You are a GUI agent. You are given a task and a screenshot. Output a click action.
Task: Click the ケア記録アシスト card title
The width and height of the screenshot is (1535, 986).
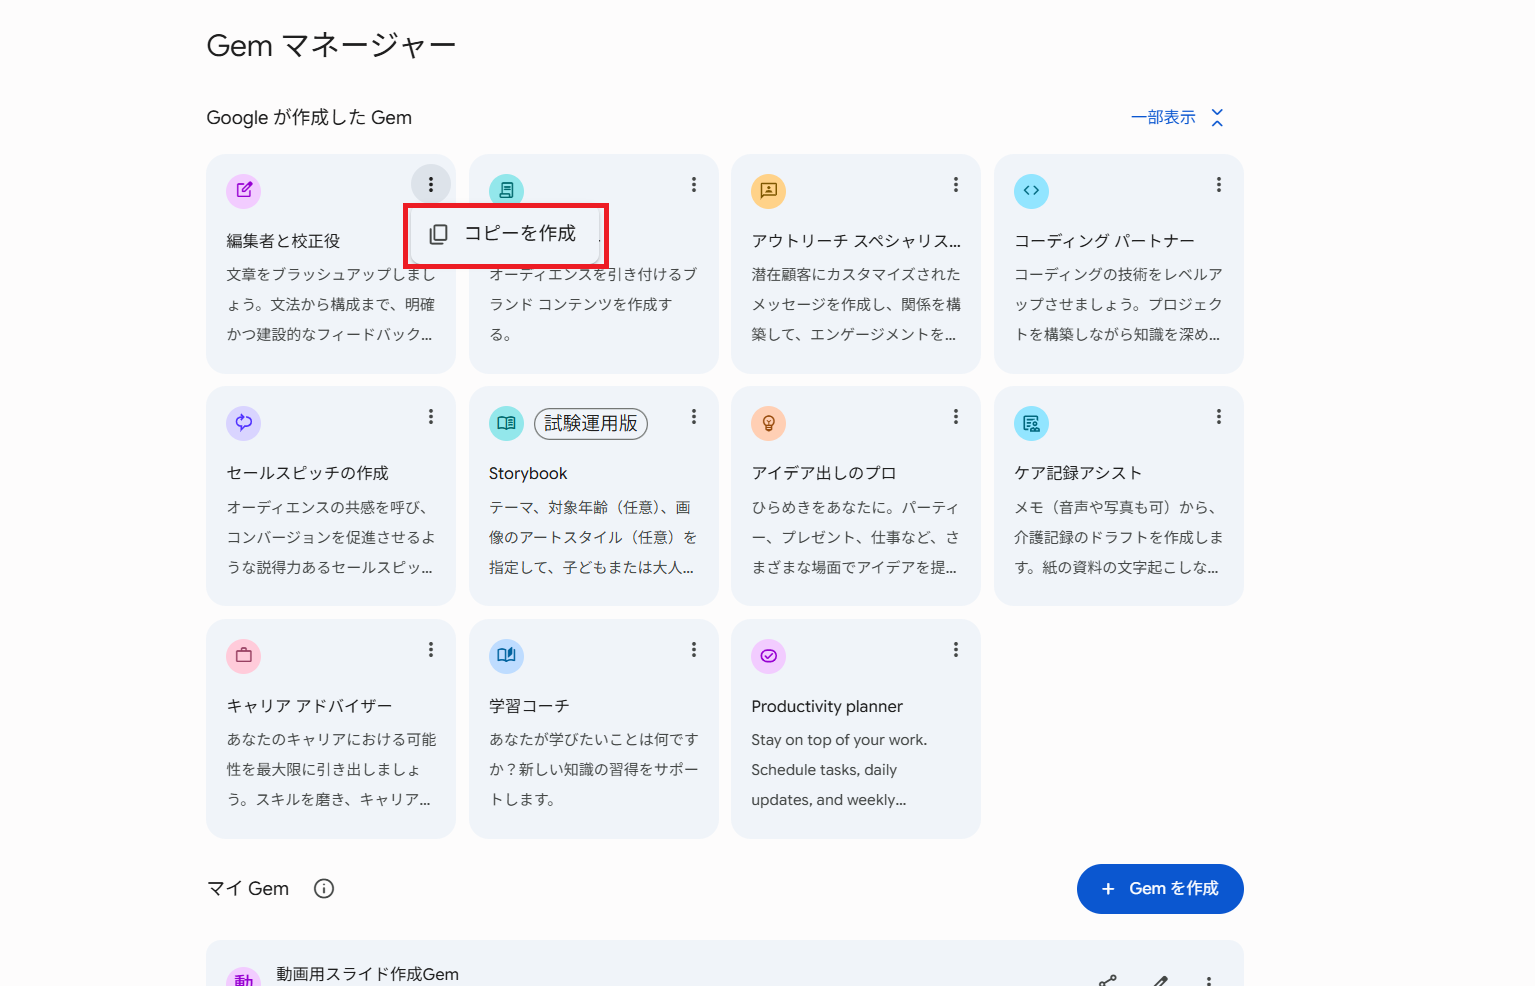pos(1078,473)
